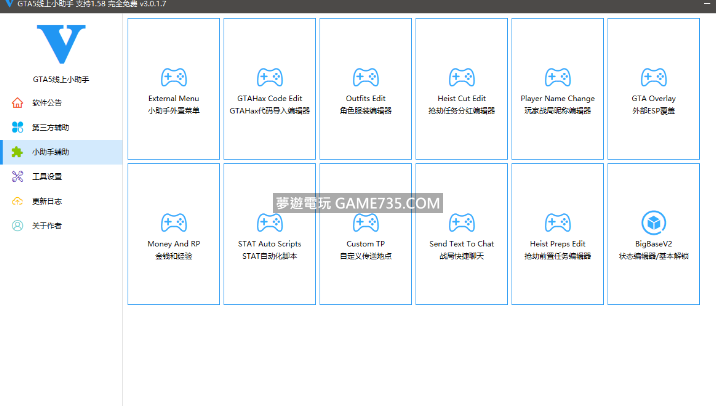Show the 关于作者 sidebar page

point(61,226)
